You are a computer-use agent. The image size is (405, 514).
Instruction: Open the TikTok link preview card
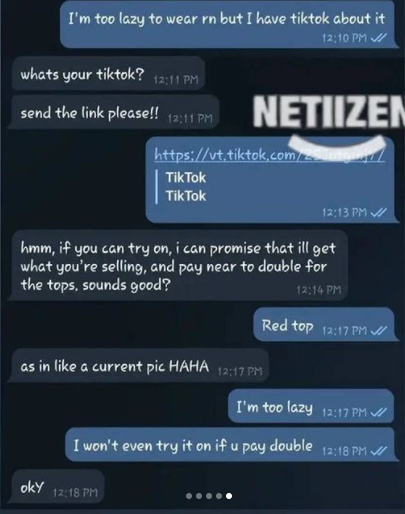[187, 186]
